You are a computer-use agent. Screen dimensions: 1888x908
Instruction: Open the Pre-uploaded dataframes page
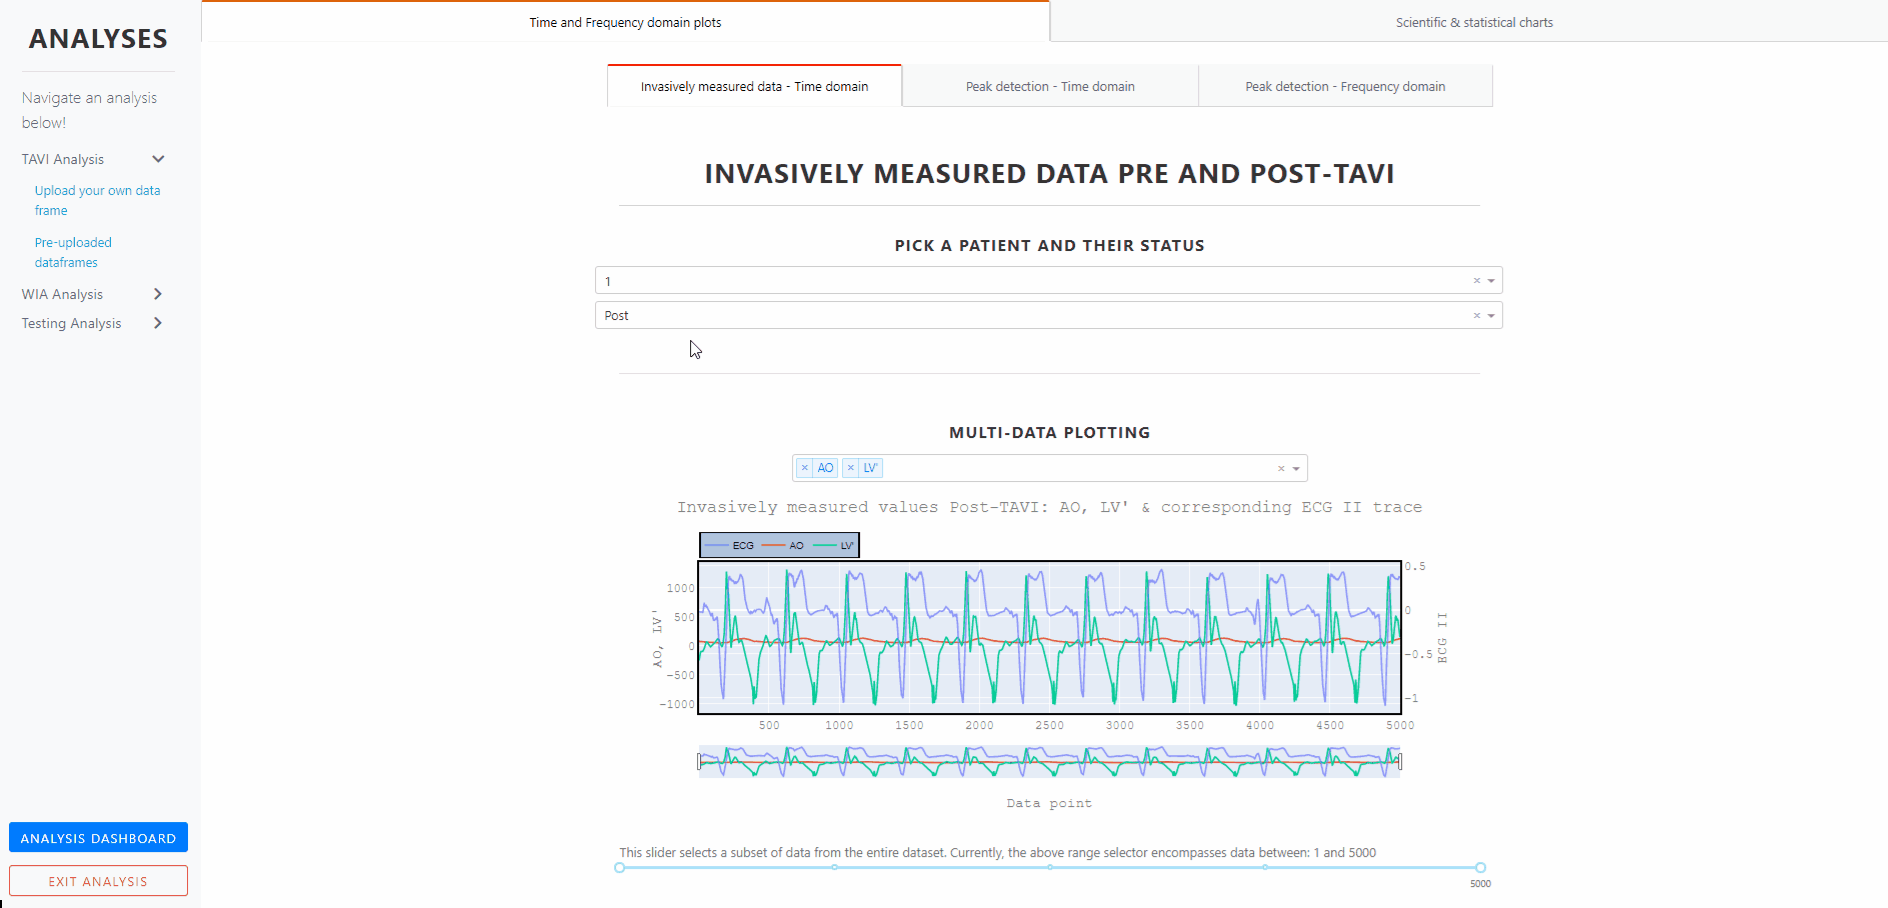(73, 252)
